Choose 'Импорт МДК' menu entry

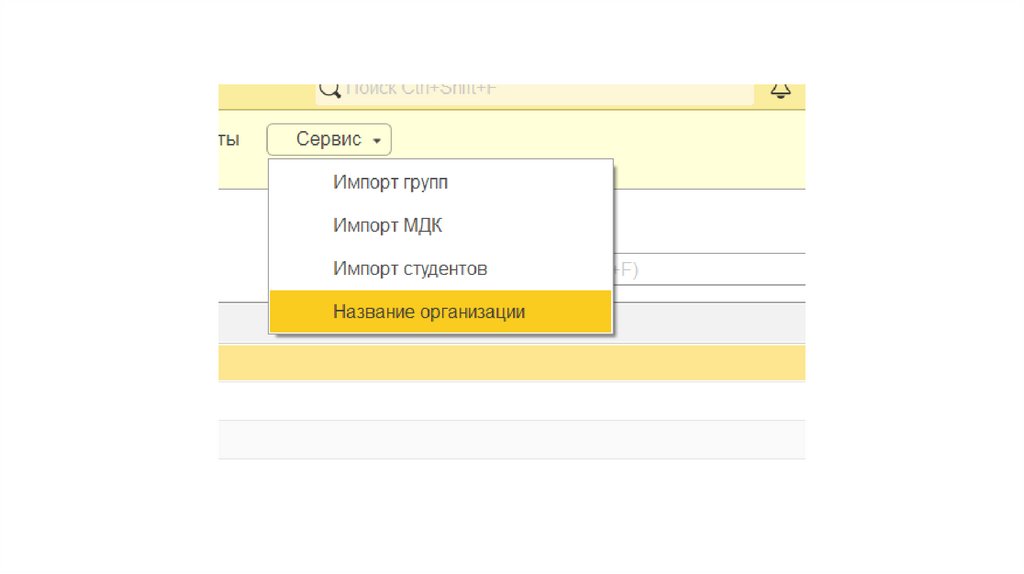tap(387, 226)
